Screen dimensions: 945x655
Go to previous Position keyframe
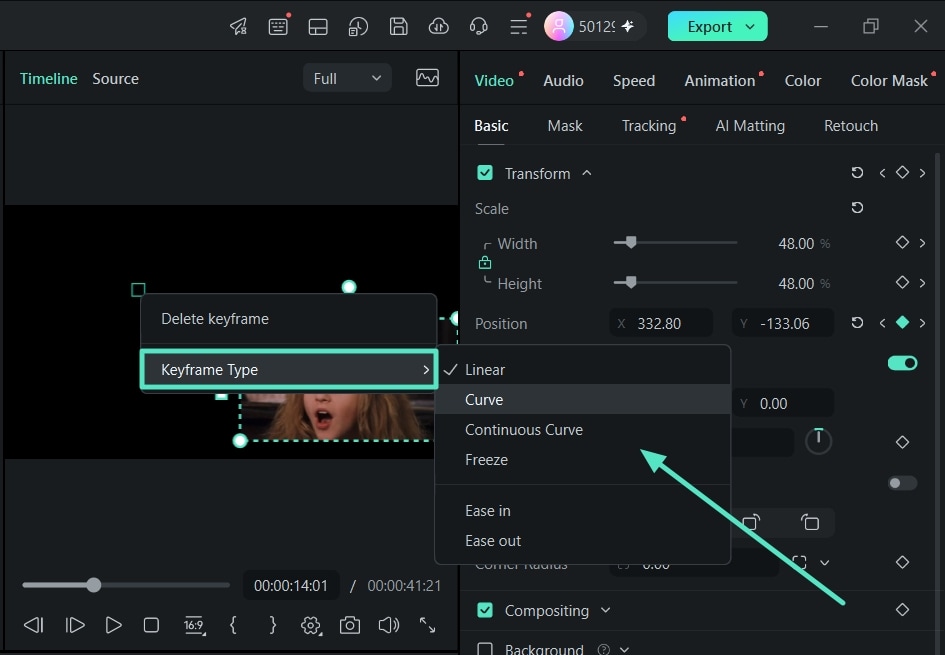[x=882, y=323]
